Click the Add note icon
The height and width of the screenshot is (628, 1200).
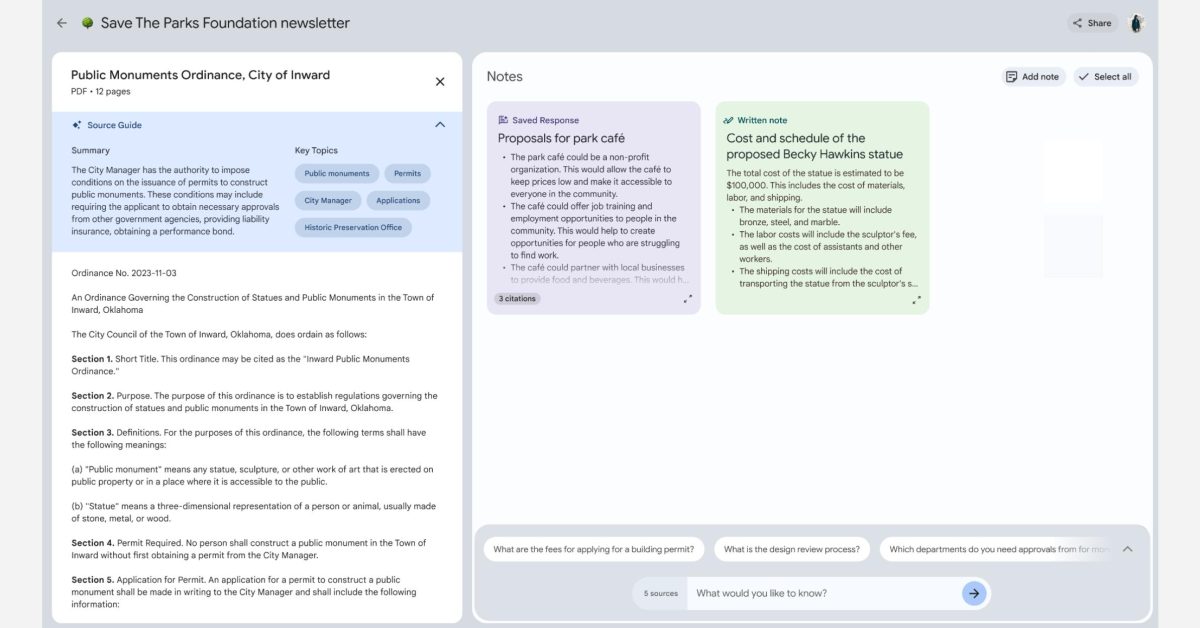pyautogui.click(x=1010, y=76)
